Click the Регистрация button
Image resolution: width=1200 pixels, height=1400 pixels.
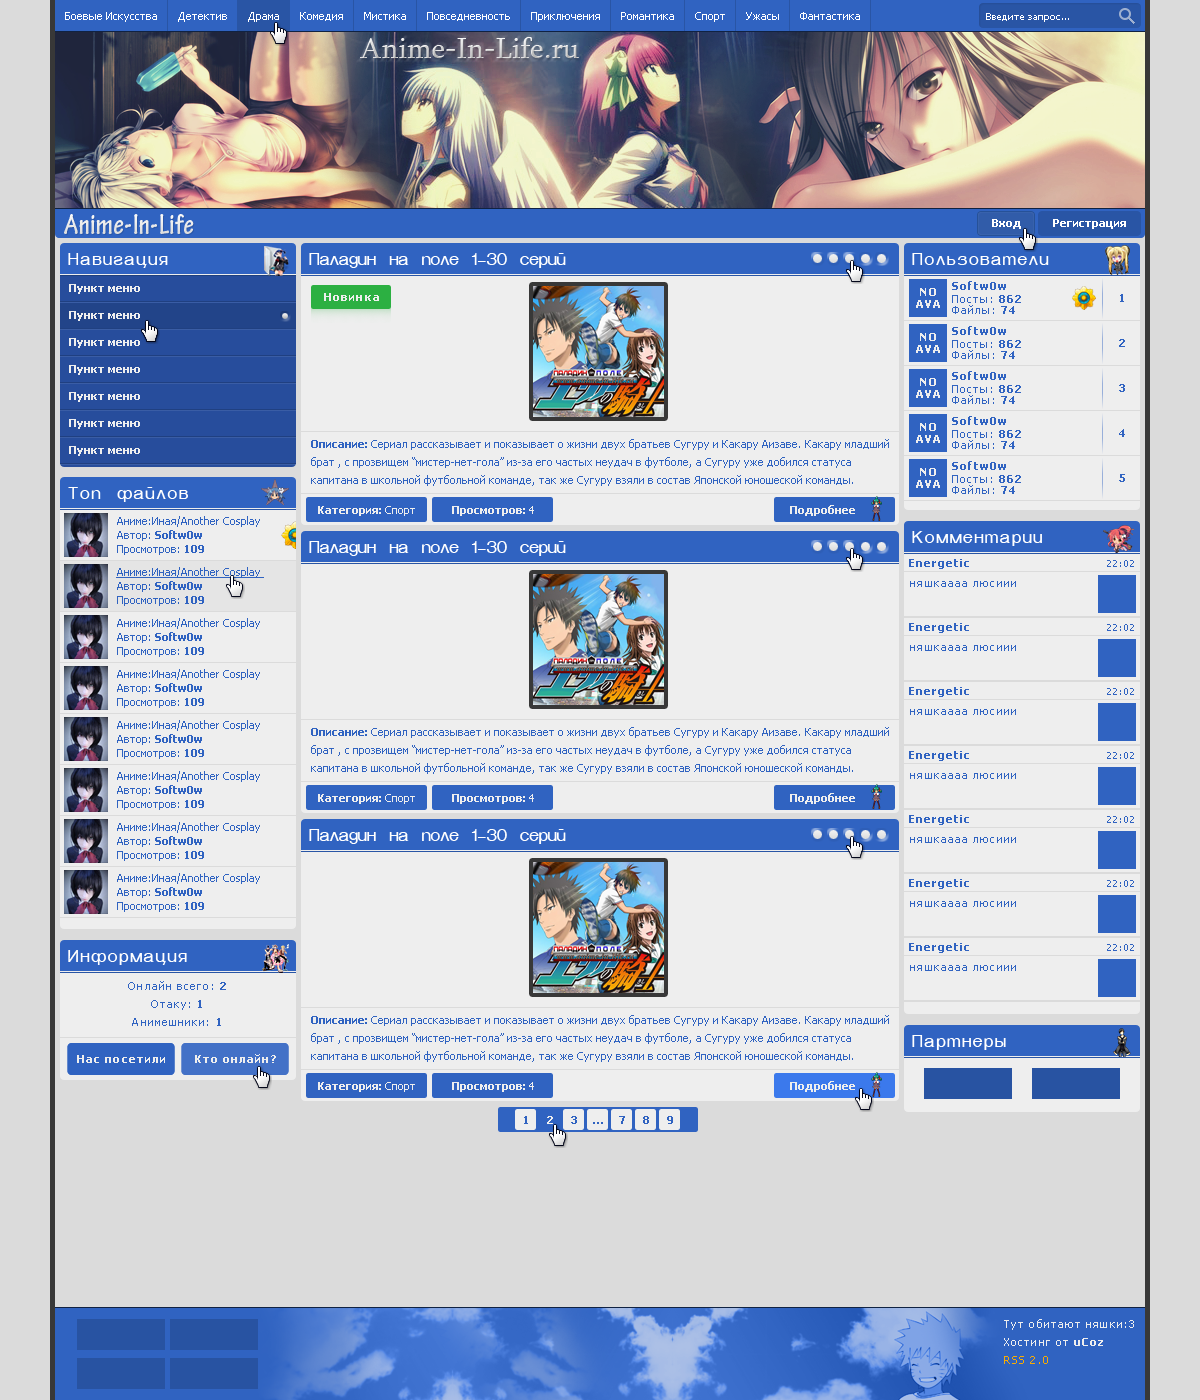pyautogui.click(x=1089, y=223)
